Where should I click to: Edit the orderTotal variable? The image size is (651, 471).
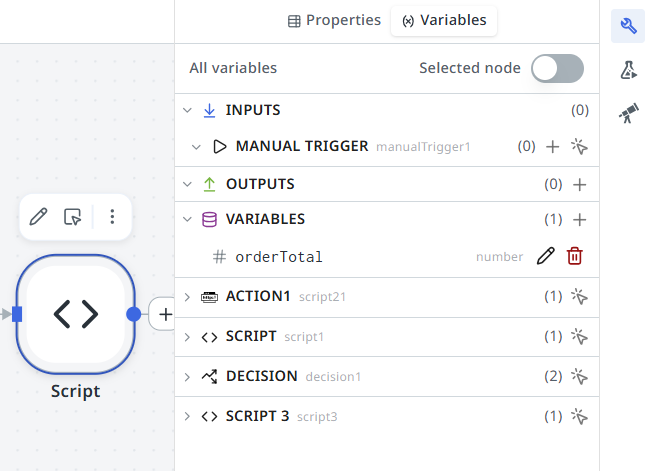546,256
